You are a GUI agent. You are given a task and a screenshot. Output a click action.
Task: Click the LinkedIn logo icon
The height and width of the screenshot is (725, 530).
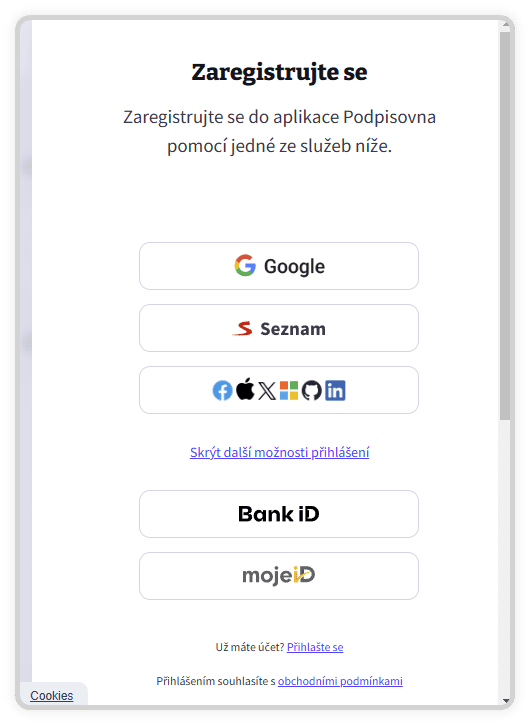click(335, 391)
